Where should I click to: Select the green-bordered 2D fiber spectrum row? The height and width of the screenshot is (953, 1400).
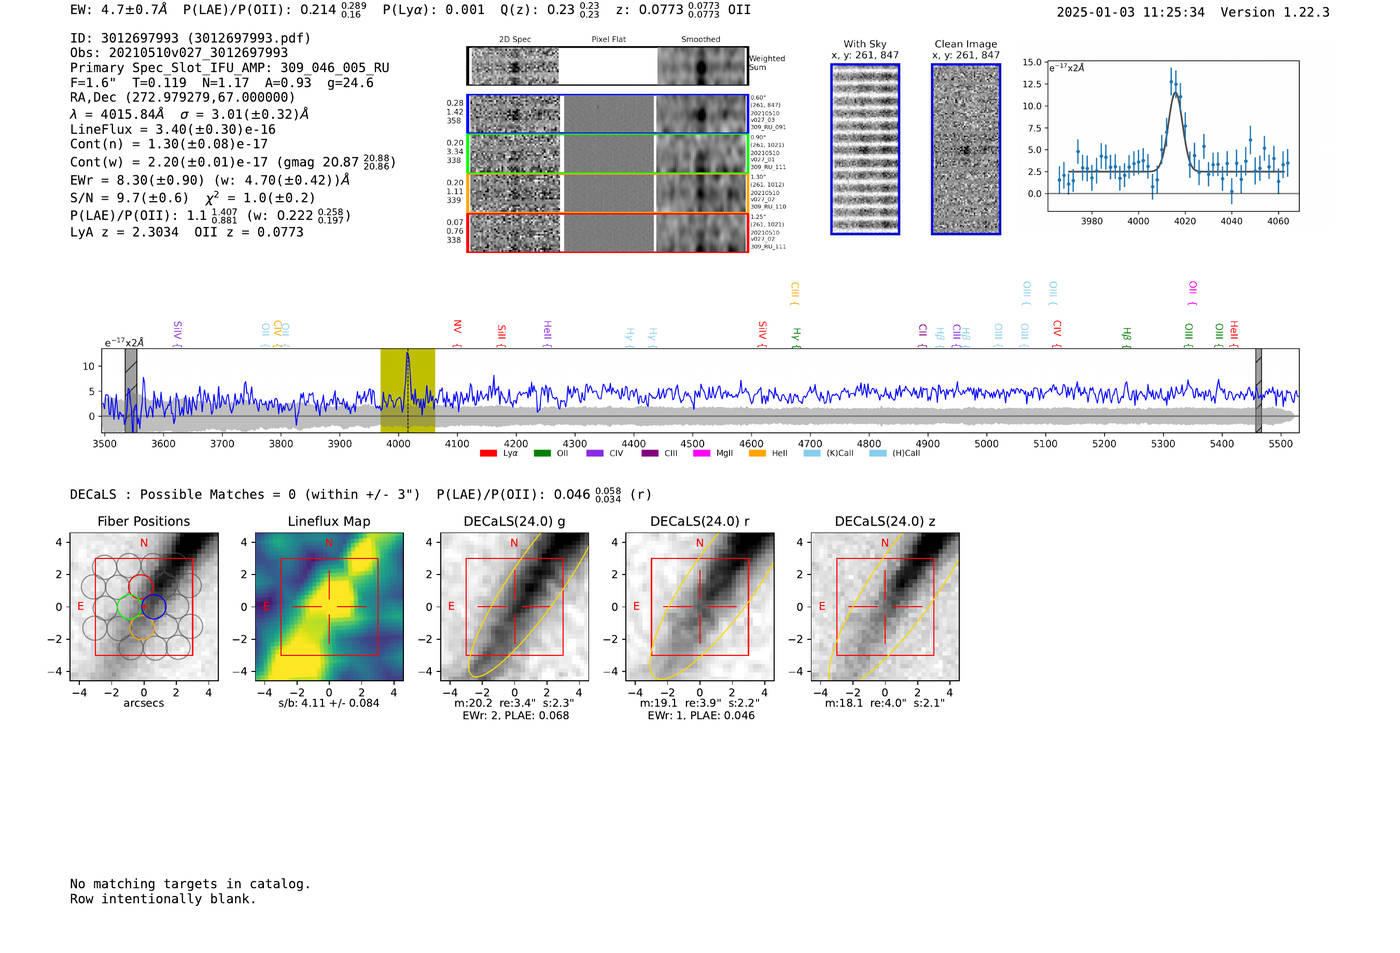607,154
